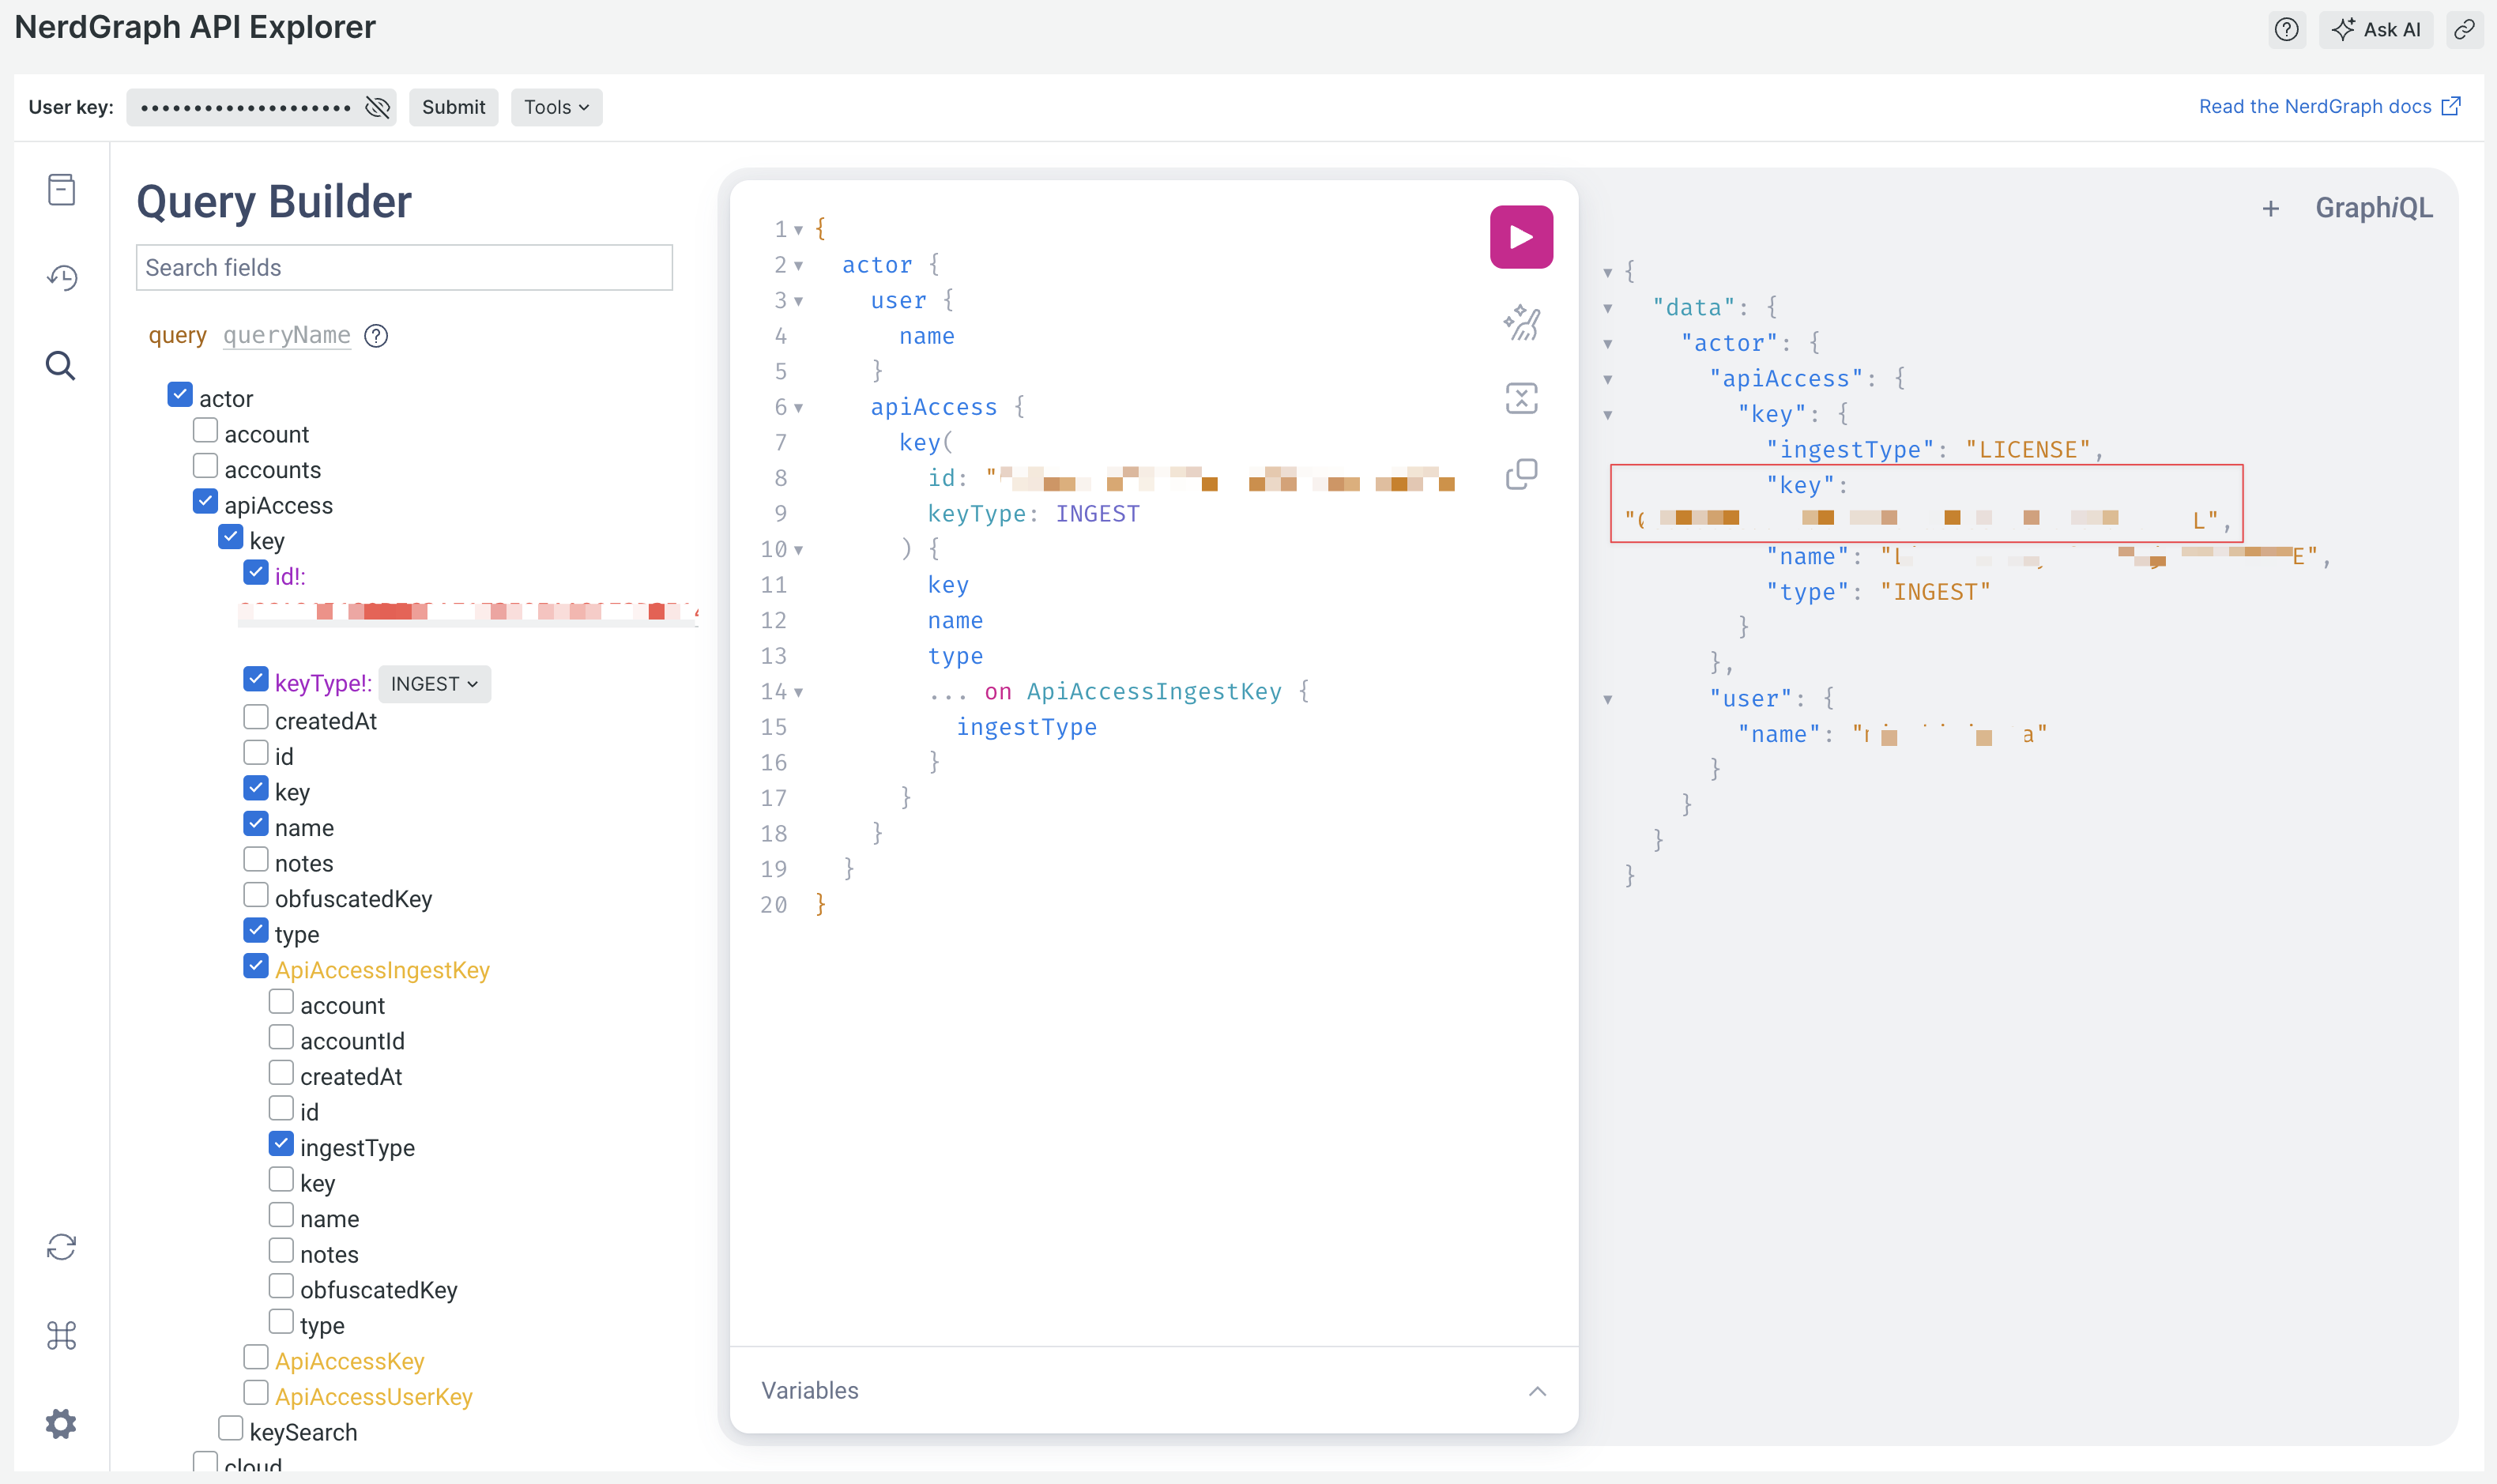Check the obfuscatedKey field under key
Screen dimensions: 2497x1484
coord(256,896)
